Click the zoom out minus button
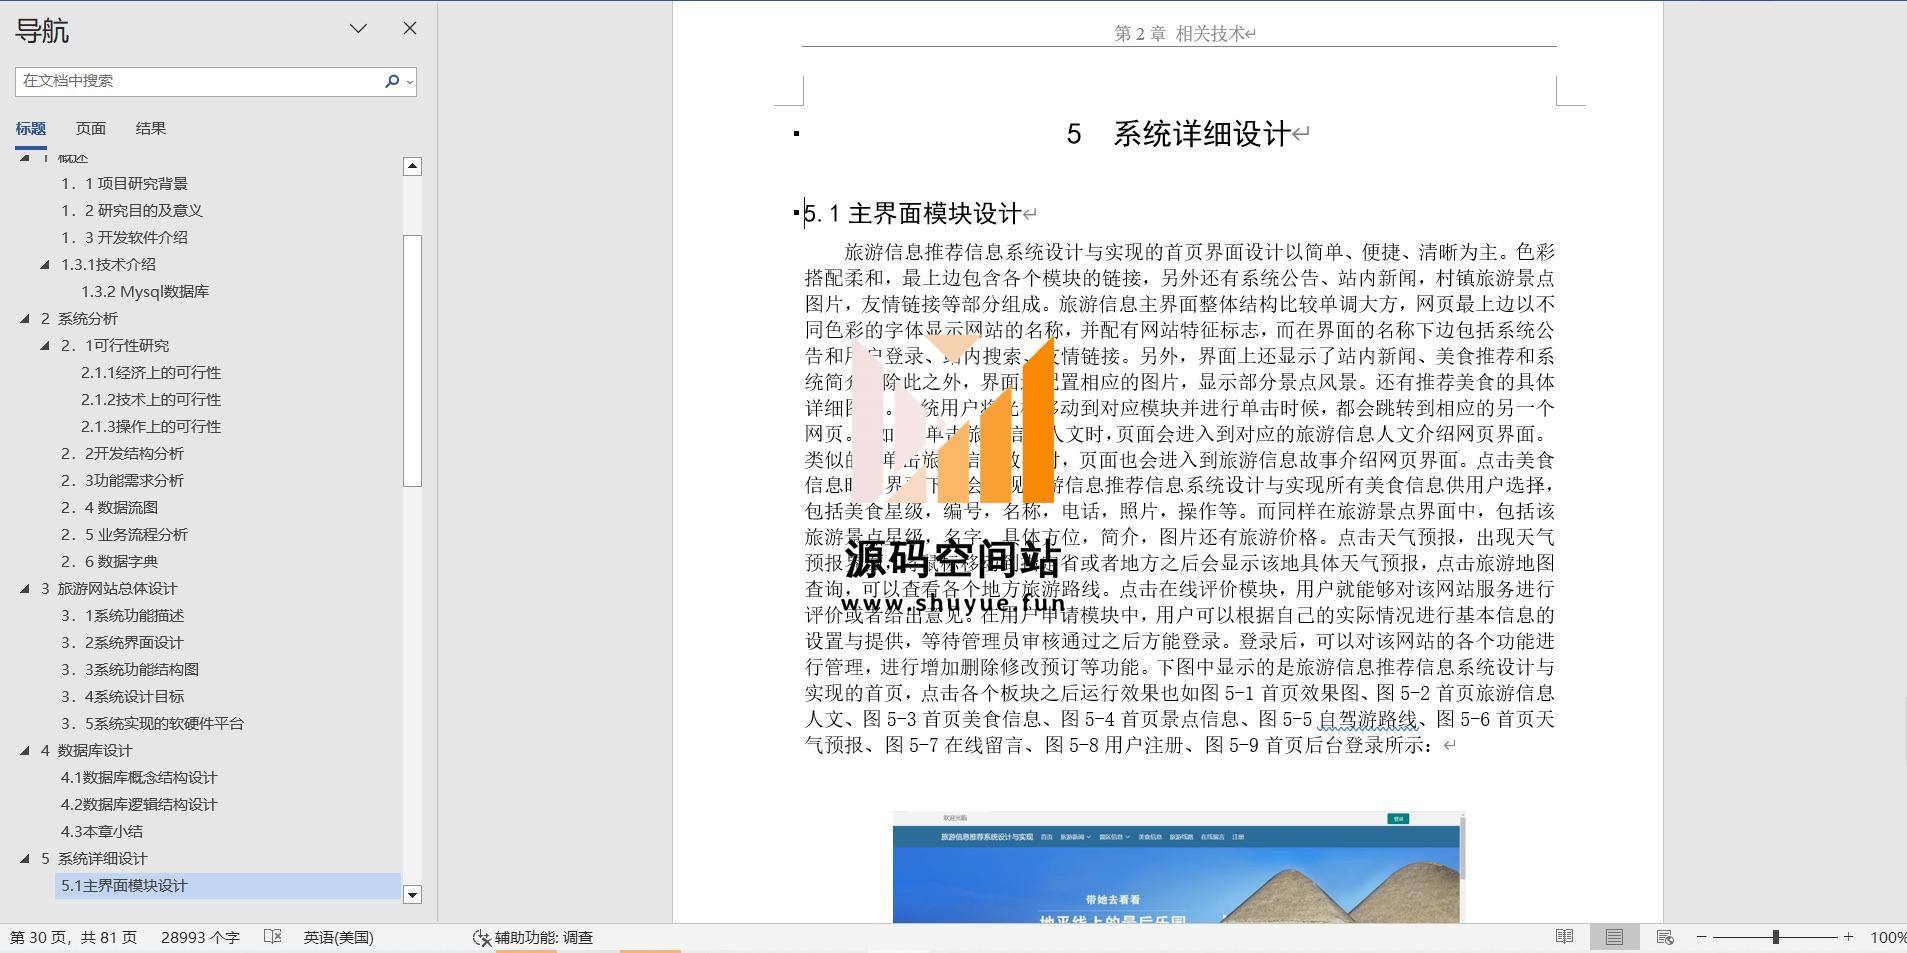1907x953 pixels. pyautogui.click(x=1701, y=937)
